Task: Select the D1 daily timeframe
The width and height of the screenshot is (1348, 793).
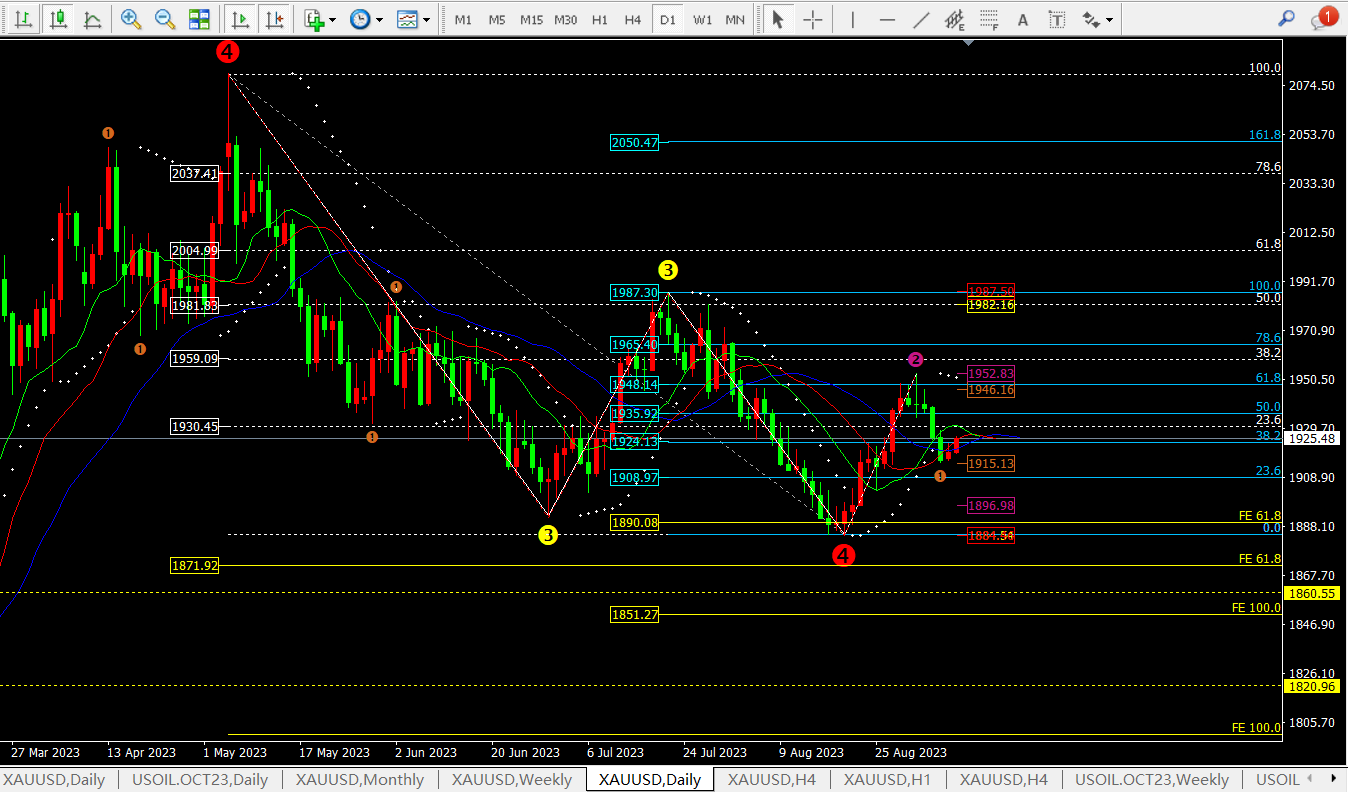Action: point(667,19)
